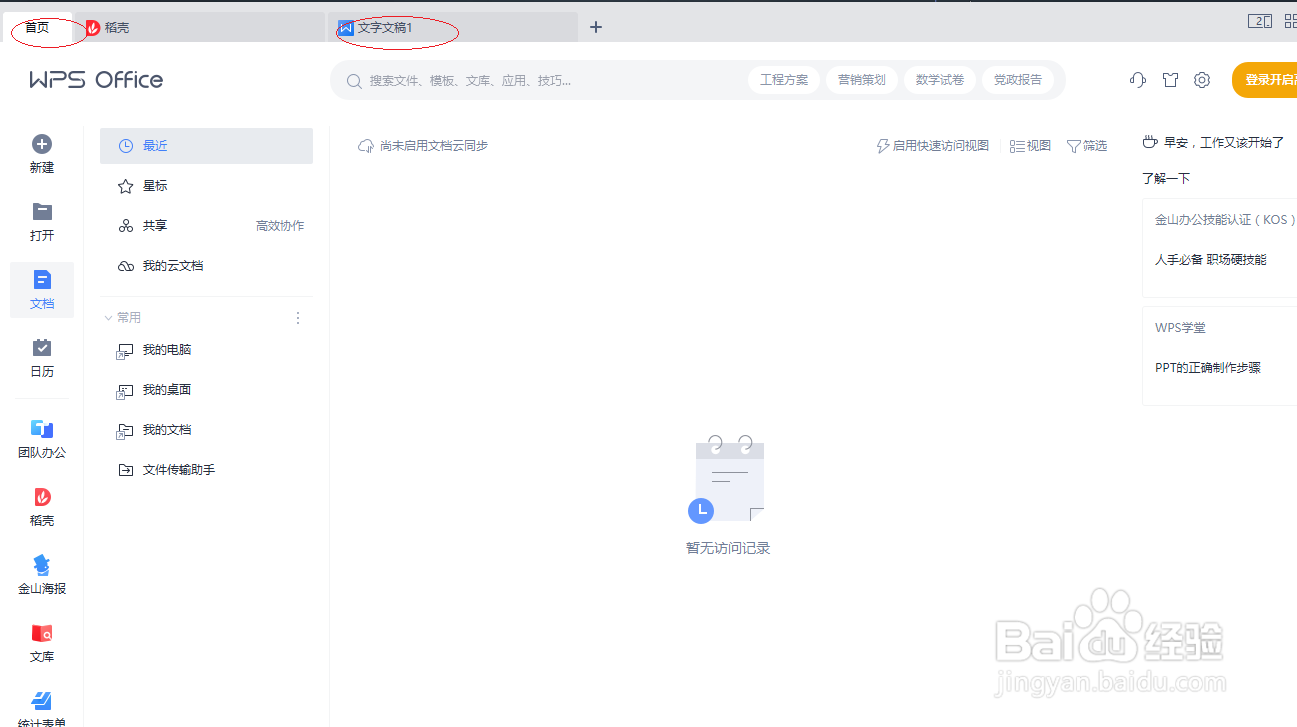Screen dimensions: 1297x727
Task: Click the 新建 plus icon in sidebar
Action: click(42, 144)
